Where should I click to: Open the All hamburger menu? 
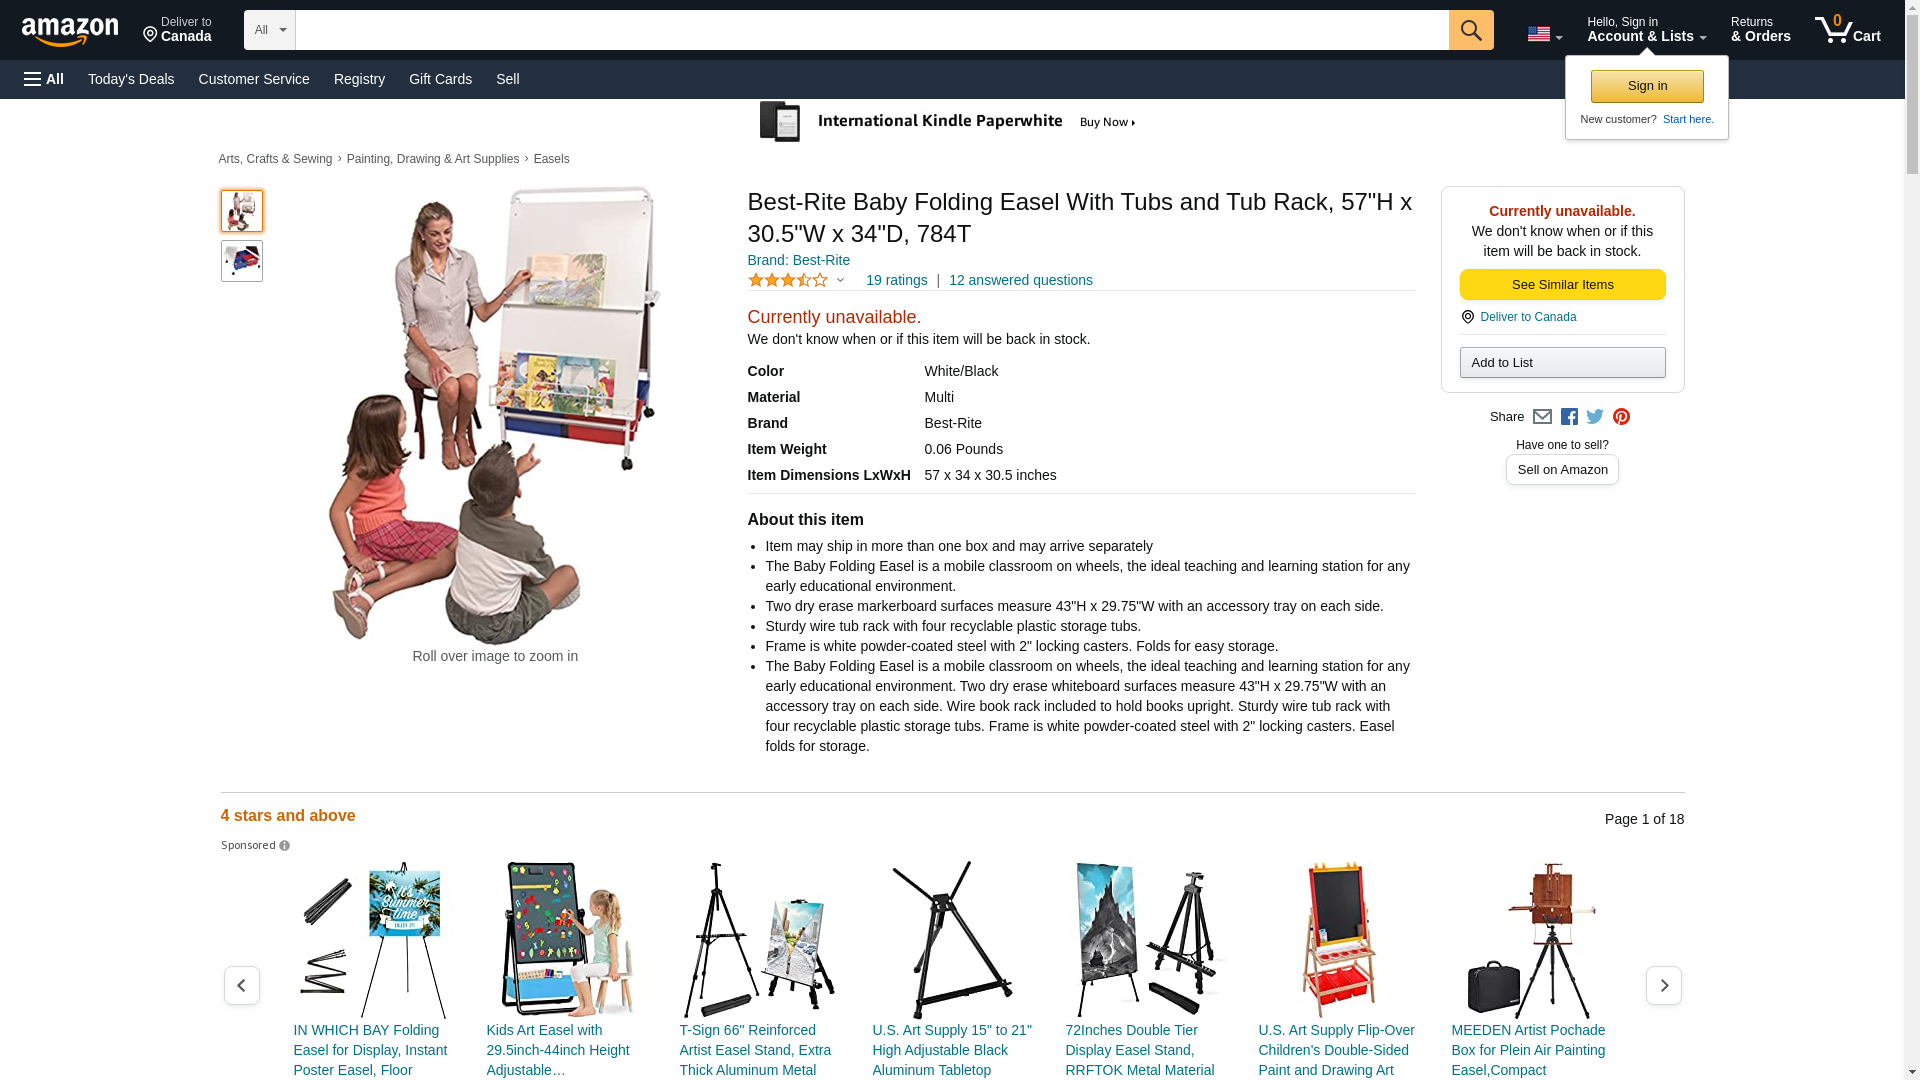pos(44,79)
